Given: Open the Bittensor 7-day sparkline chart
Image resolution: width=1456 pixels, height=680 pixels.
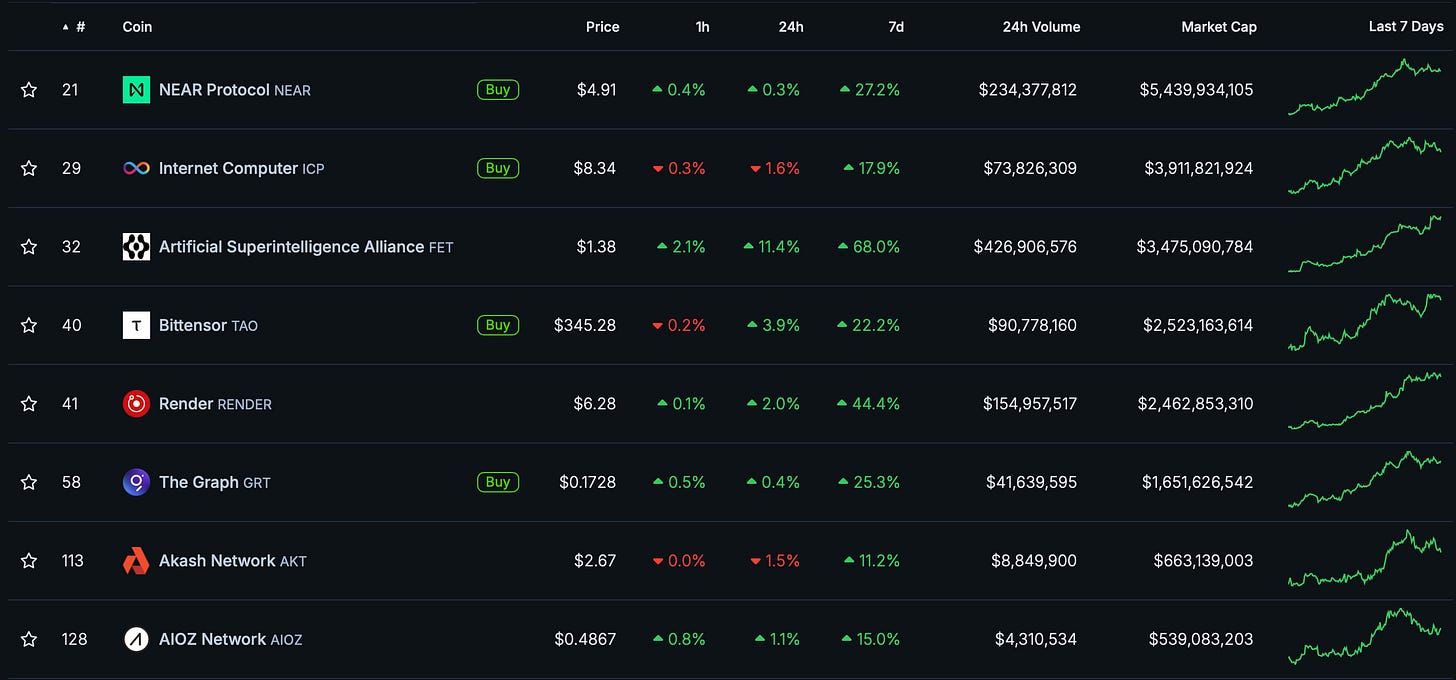Looking at the screenshot, I should [1365, 322].
